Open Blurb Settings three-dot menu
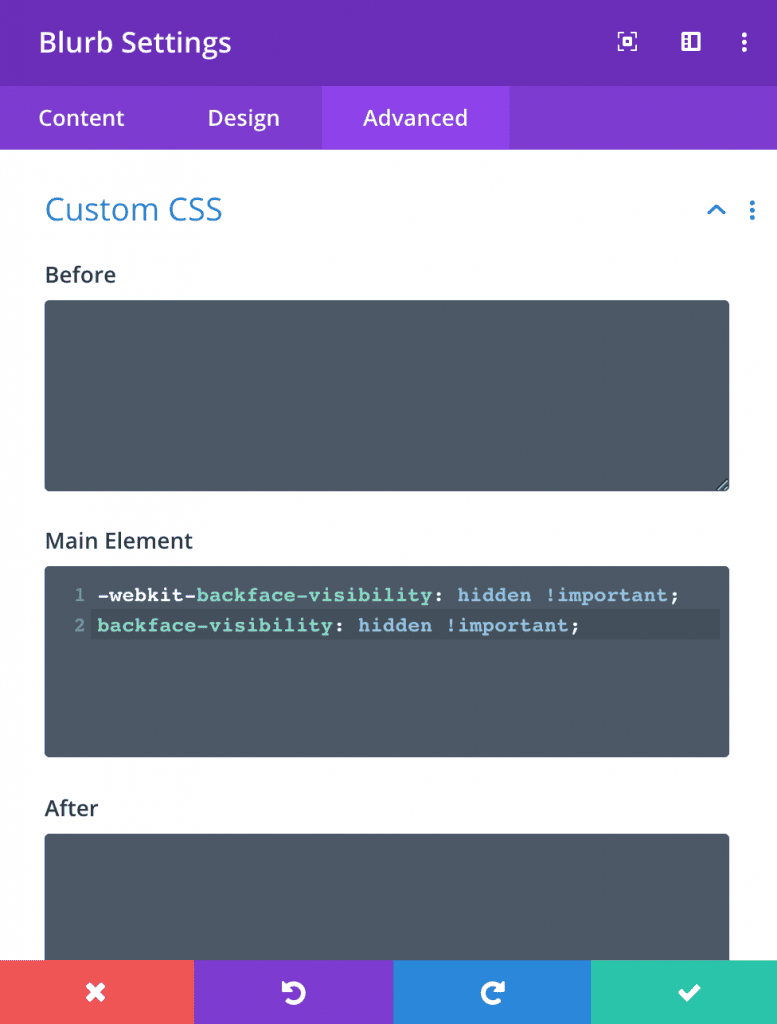Viewport: 777px width, 1024px height. point(744,42)
